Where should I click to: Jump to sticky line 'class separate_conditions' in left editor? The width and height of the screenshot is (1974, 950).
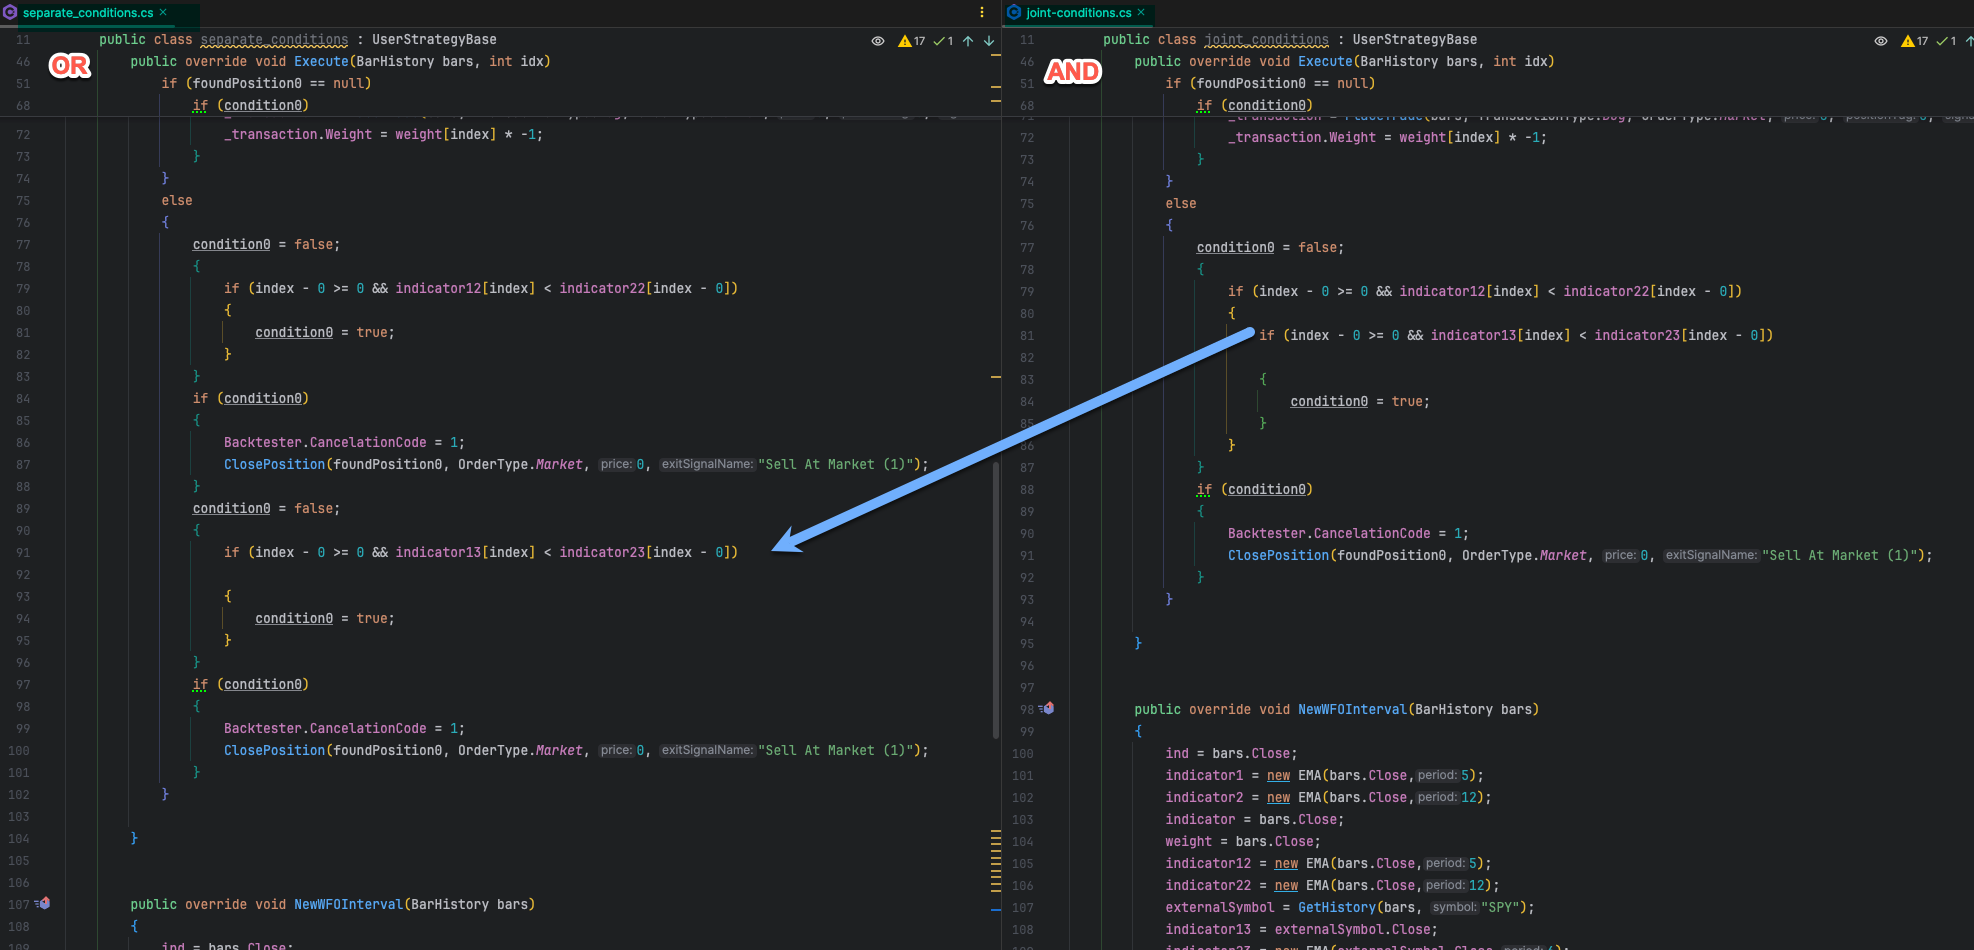[298, 40]
